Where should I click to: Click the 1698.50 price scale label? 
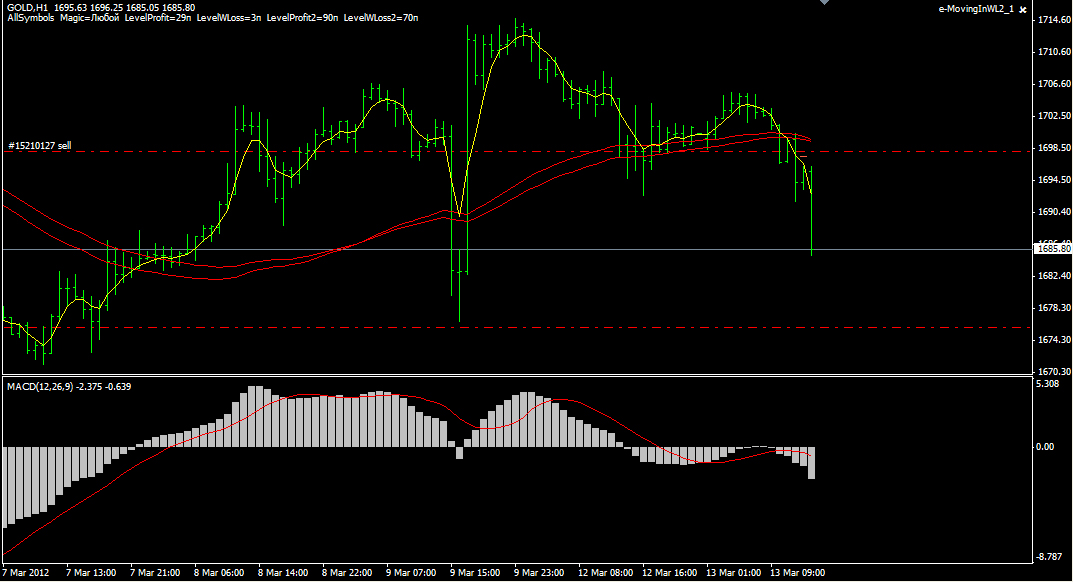coord(1055,148)
